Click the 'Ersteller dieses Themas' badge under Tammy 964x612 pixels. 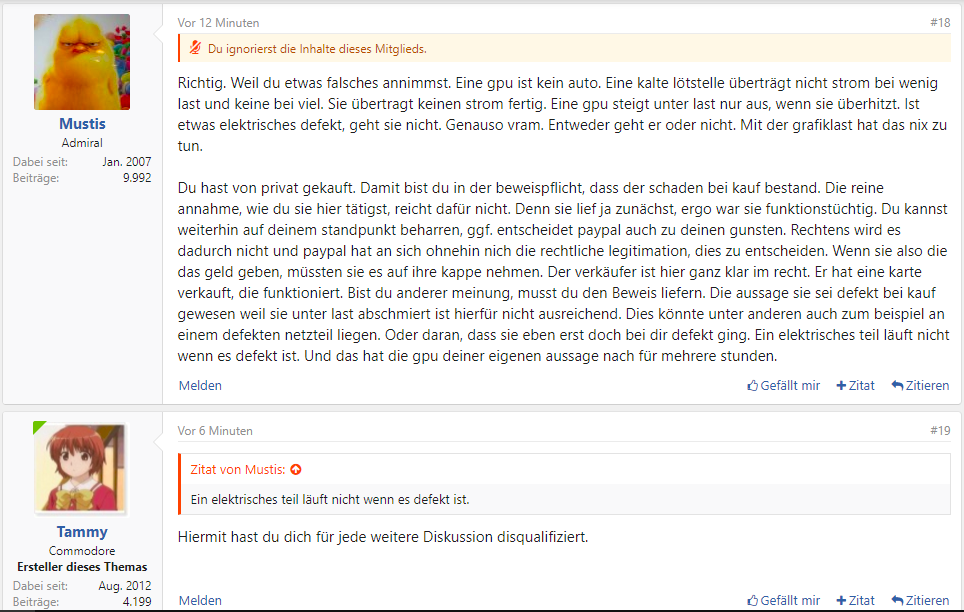click(82, 567)
